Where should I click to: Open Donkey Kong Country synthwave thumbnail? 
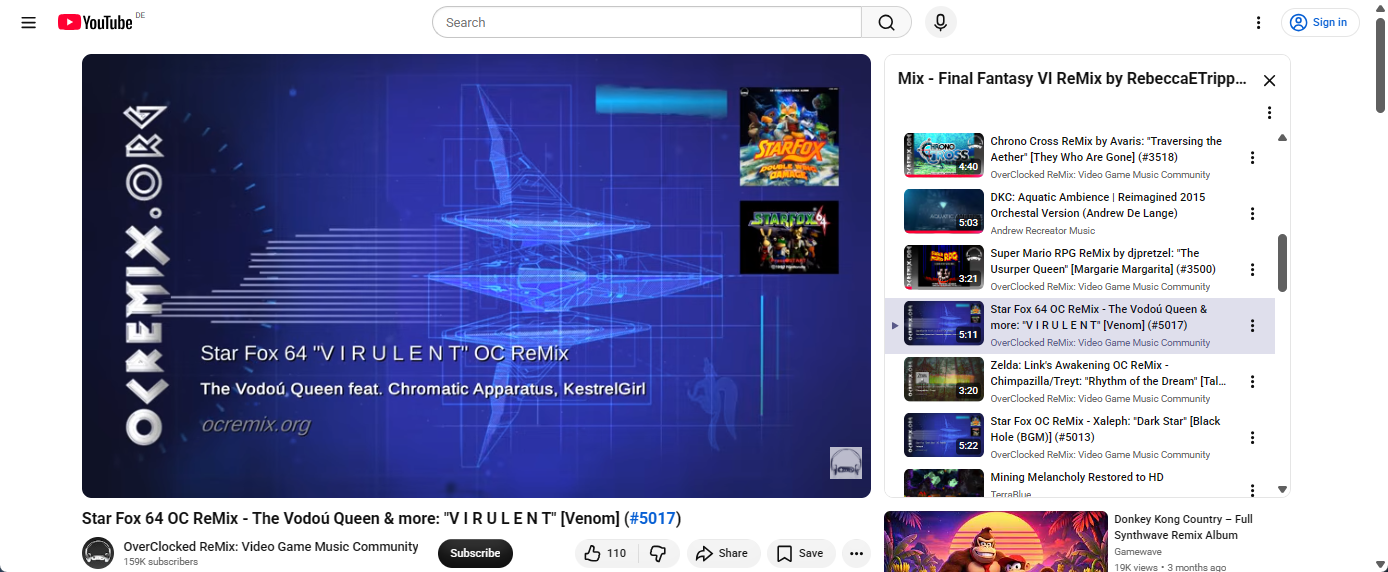[995, 541]
